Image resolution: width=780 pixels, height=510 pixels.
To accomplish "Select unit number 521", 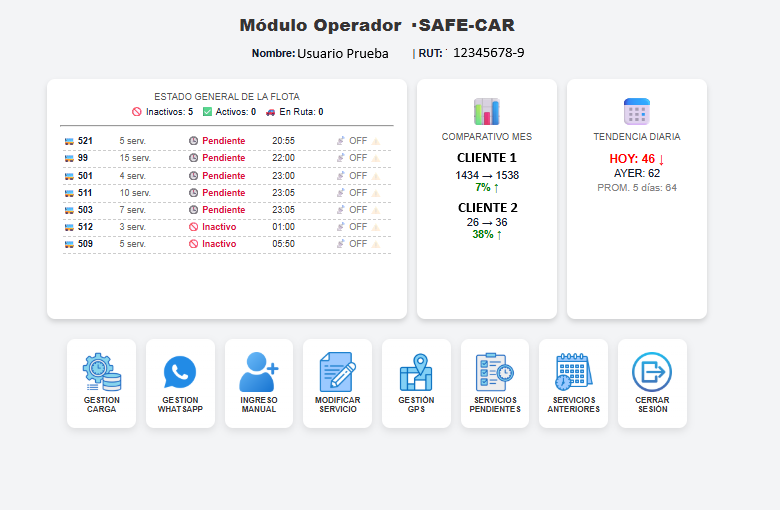I will [85, 141].
